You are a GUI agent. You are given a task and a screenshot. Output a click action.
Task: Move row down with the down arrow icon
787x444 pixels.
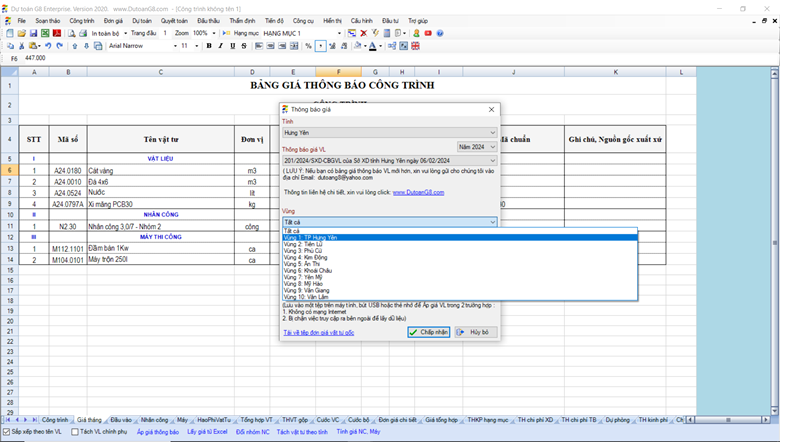(86, 46)
